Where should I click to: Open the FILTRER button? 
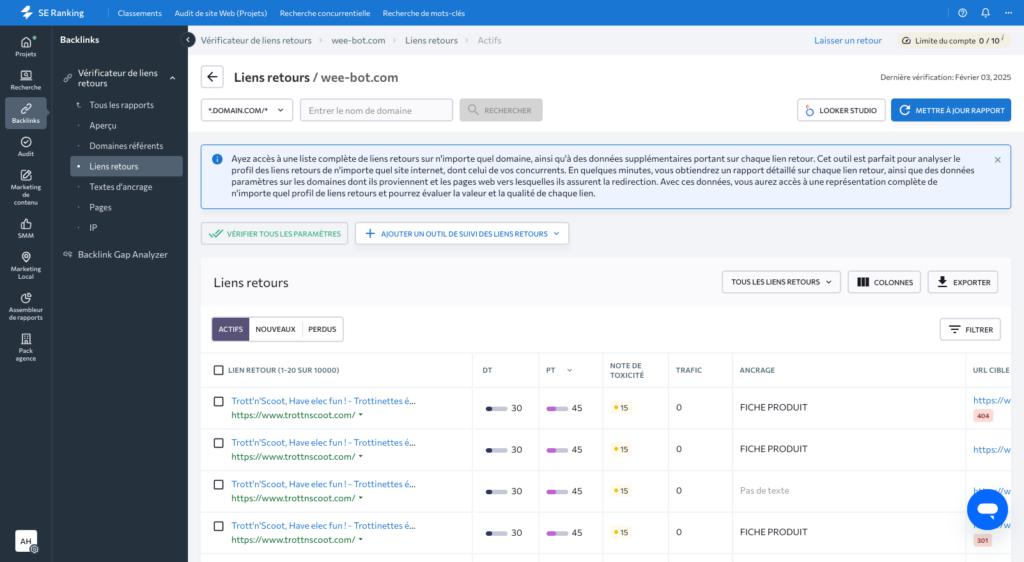(x=970, y=330)
